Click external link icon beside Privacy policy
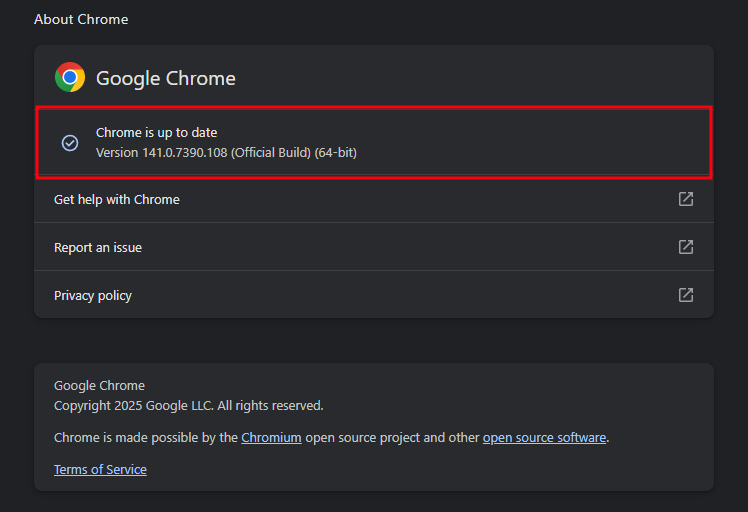Screen dimensions: 748x512 click(686, 295)
